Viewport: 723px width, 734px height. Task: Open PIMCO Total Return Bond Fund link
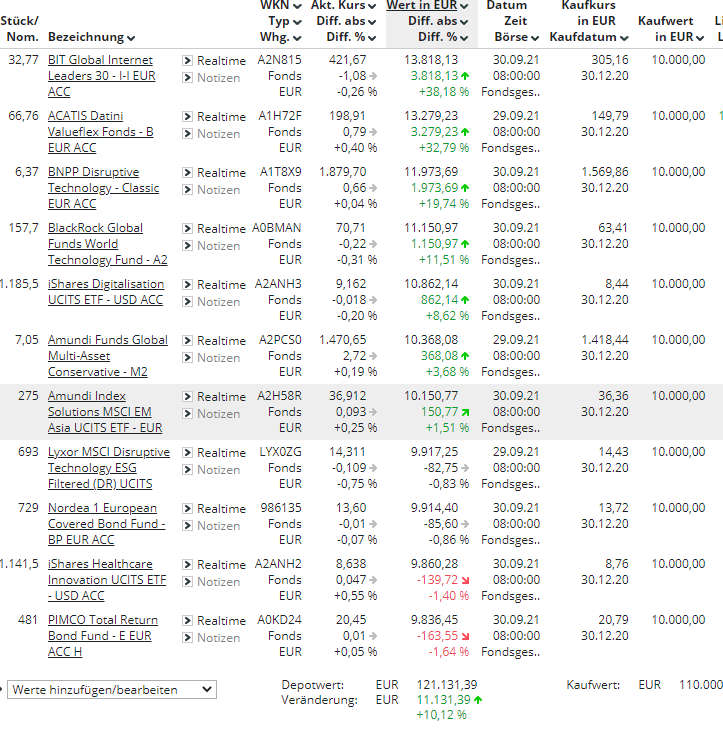pos(103,636)
